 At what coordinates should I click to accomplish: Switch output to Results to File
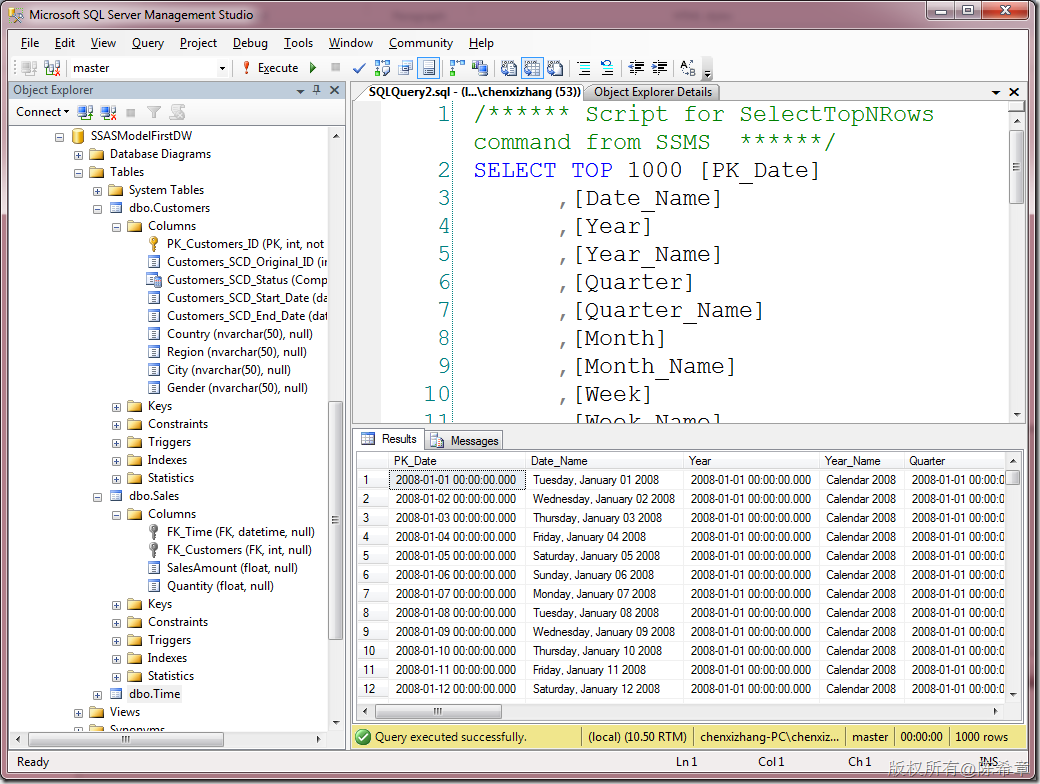555,68
